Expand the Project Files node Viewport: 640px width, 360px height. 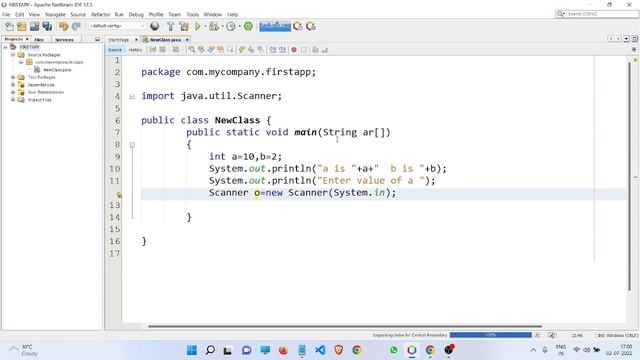[13, 100]
